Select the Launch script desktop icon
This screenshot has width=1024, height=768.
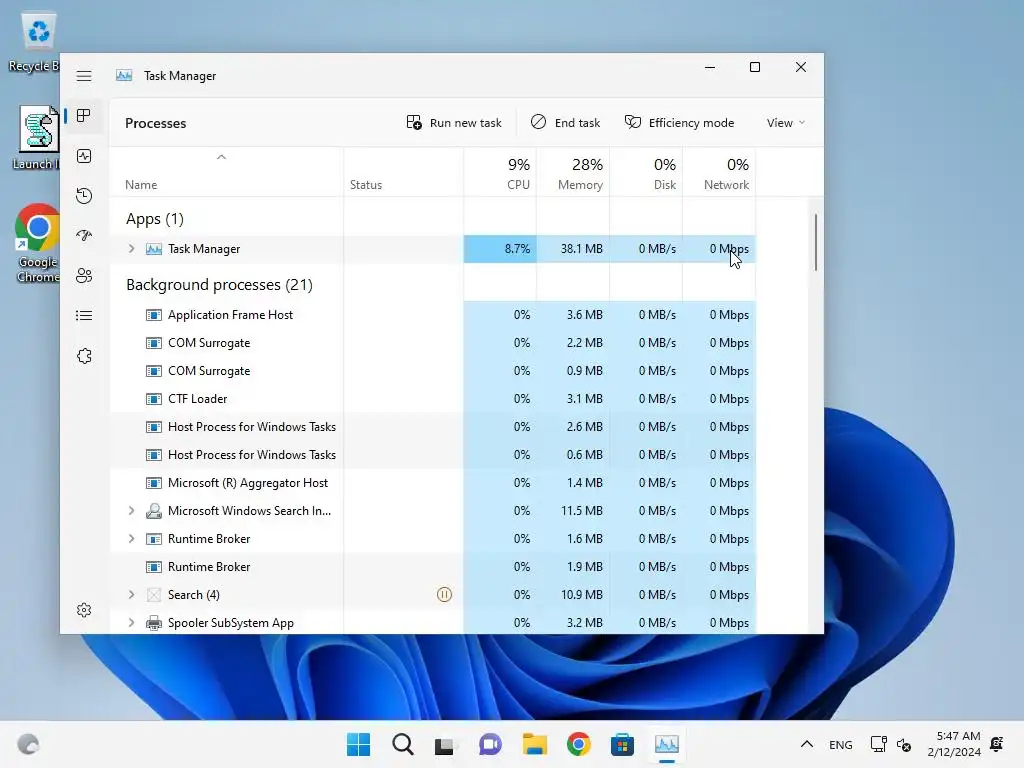tap(38, 138)
